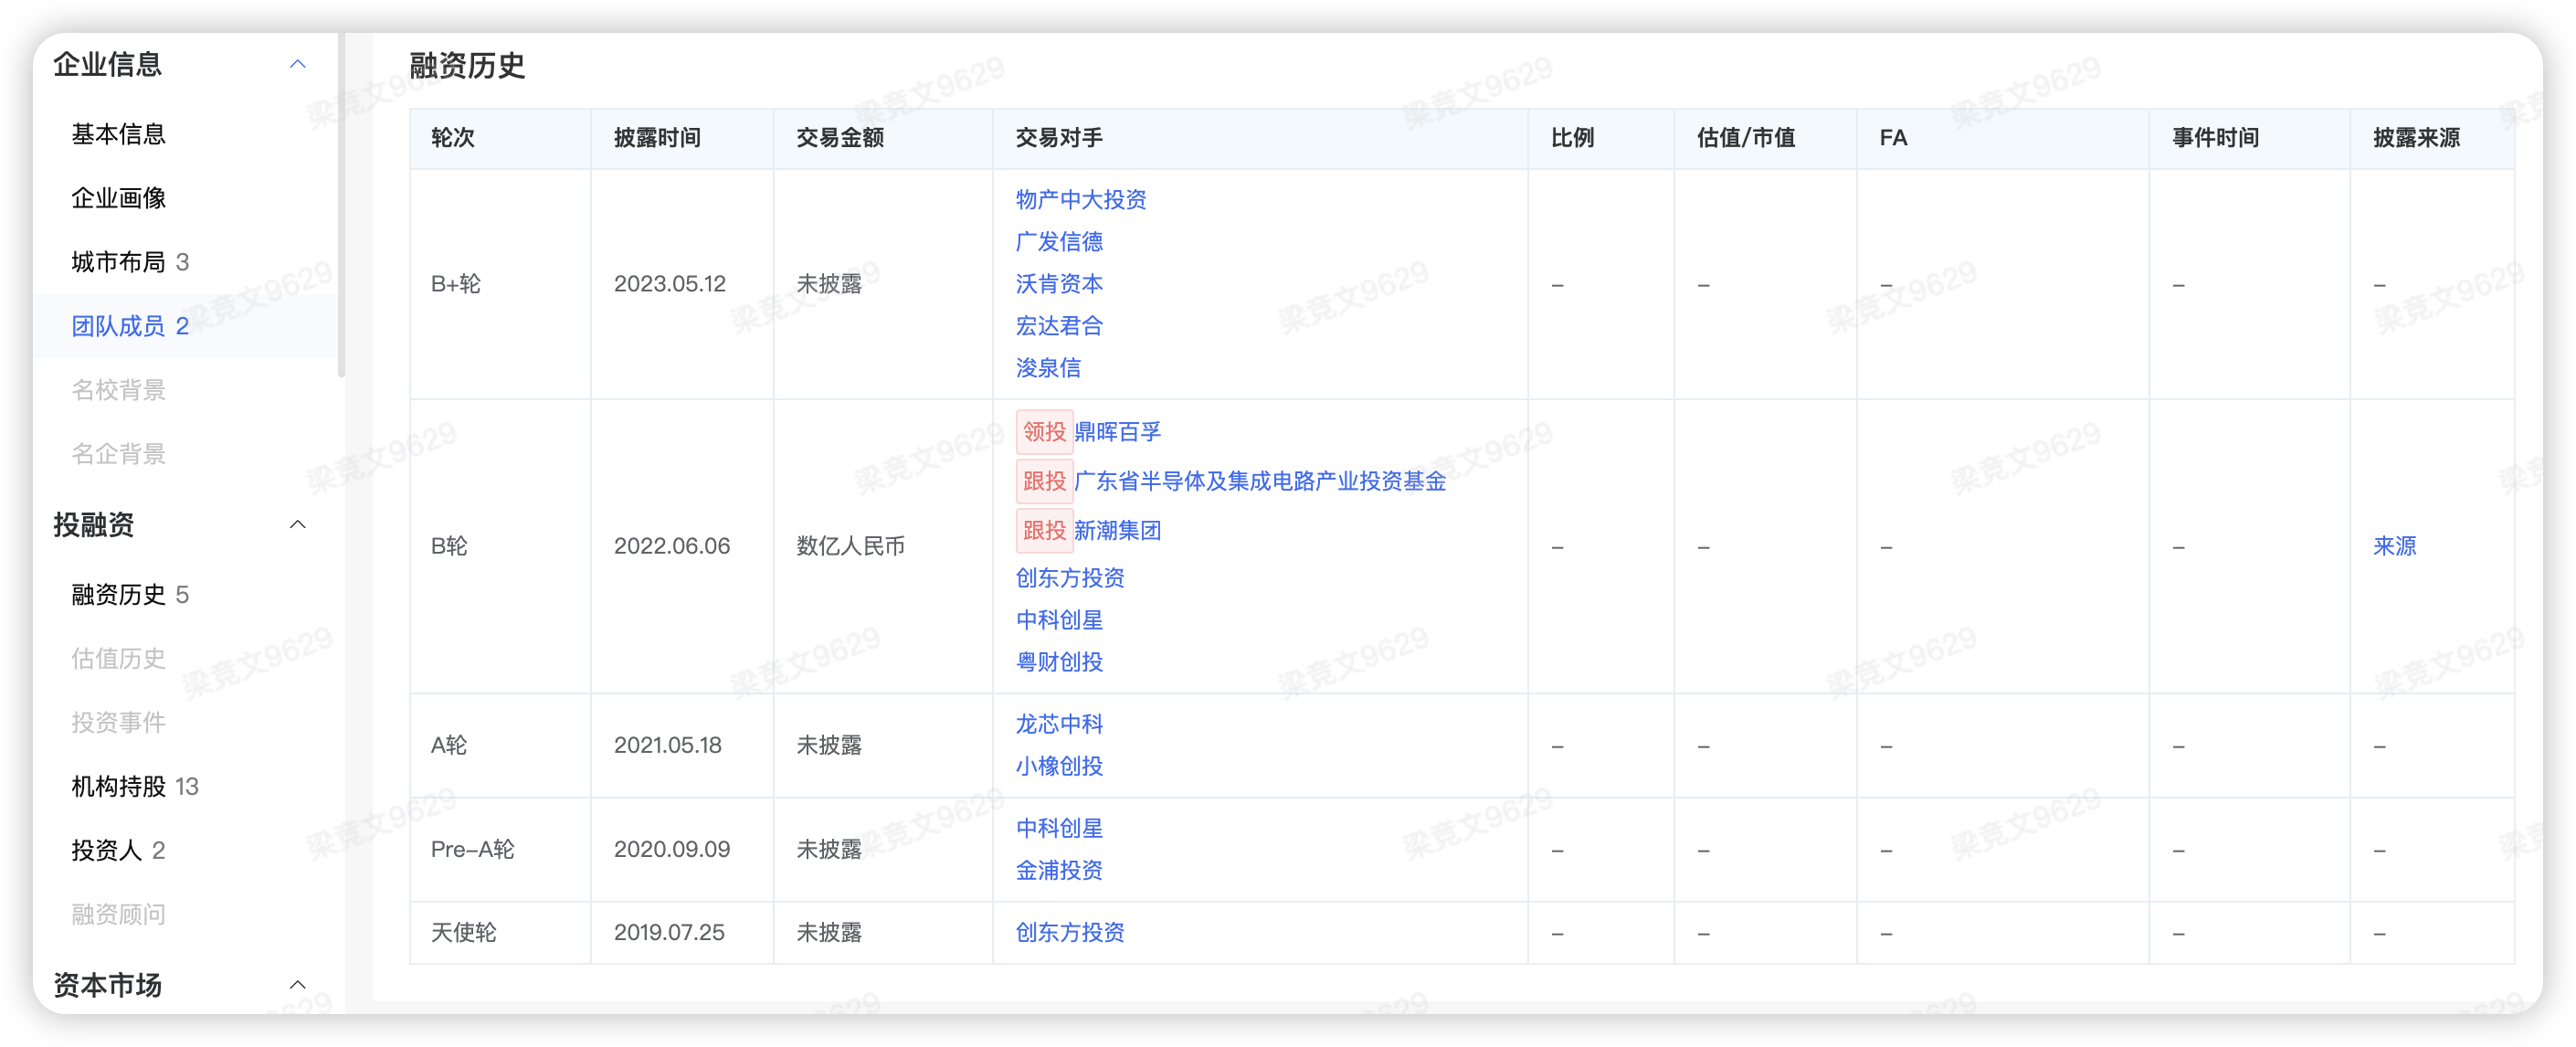Open investor 小橡创投 link
Screen dimensions: 2576x1047
click(1059, 766)
